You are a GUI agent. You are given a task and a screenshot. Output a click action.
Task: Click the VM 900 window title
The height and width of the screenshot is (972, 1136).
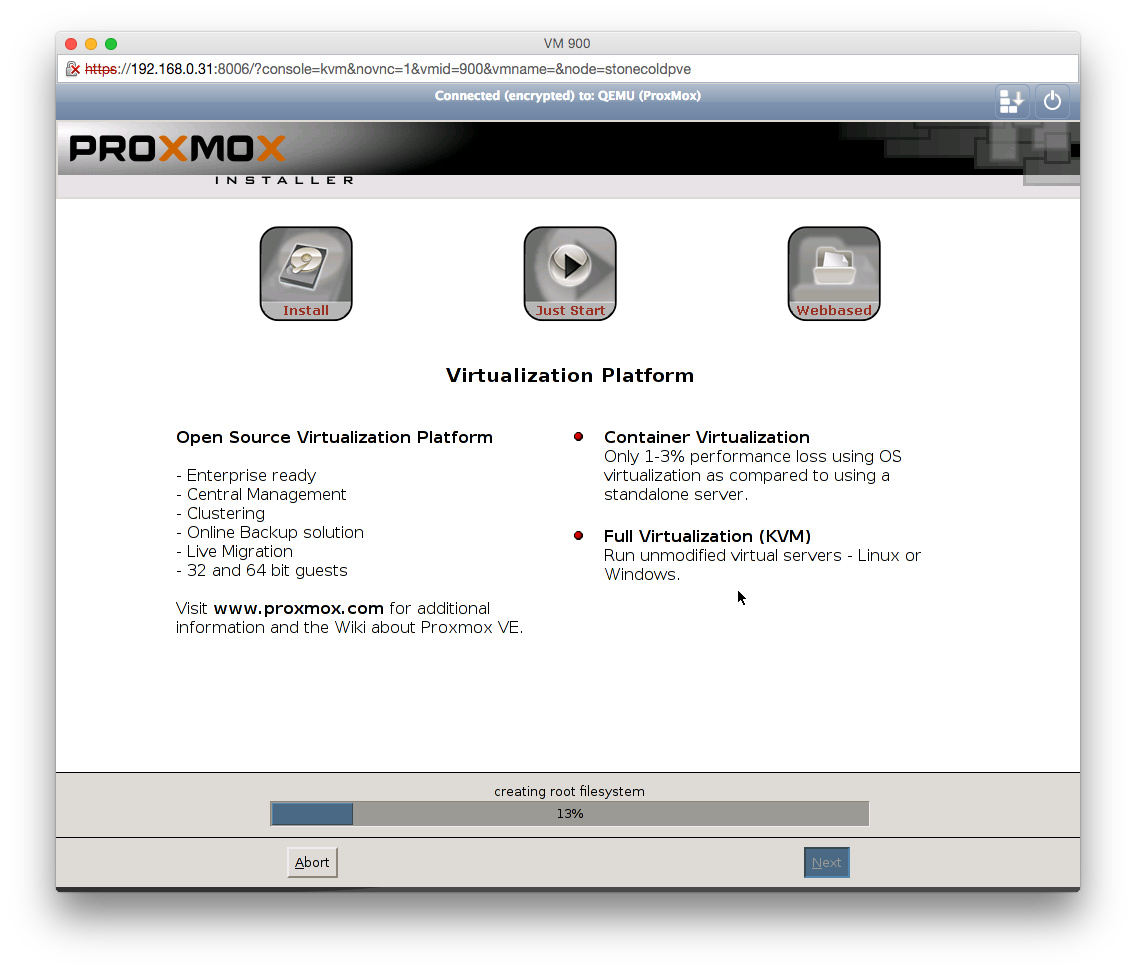click(567, 43)
